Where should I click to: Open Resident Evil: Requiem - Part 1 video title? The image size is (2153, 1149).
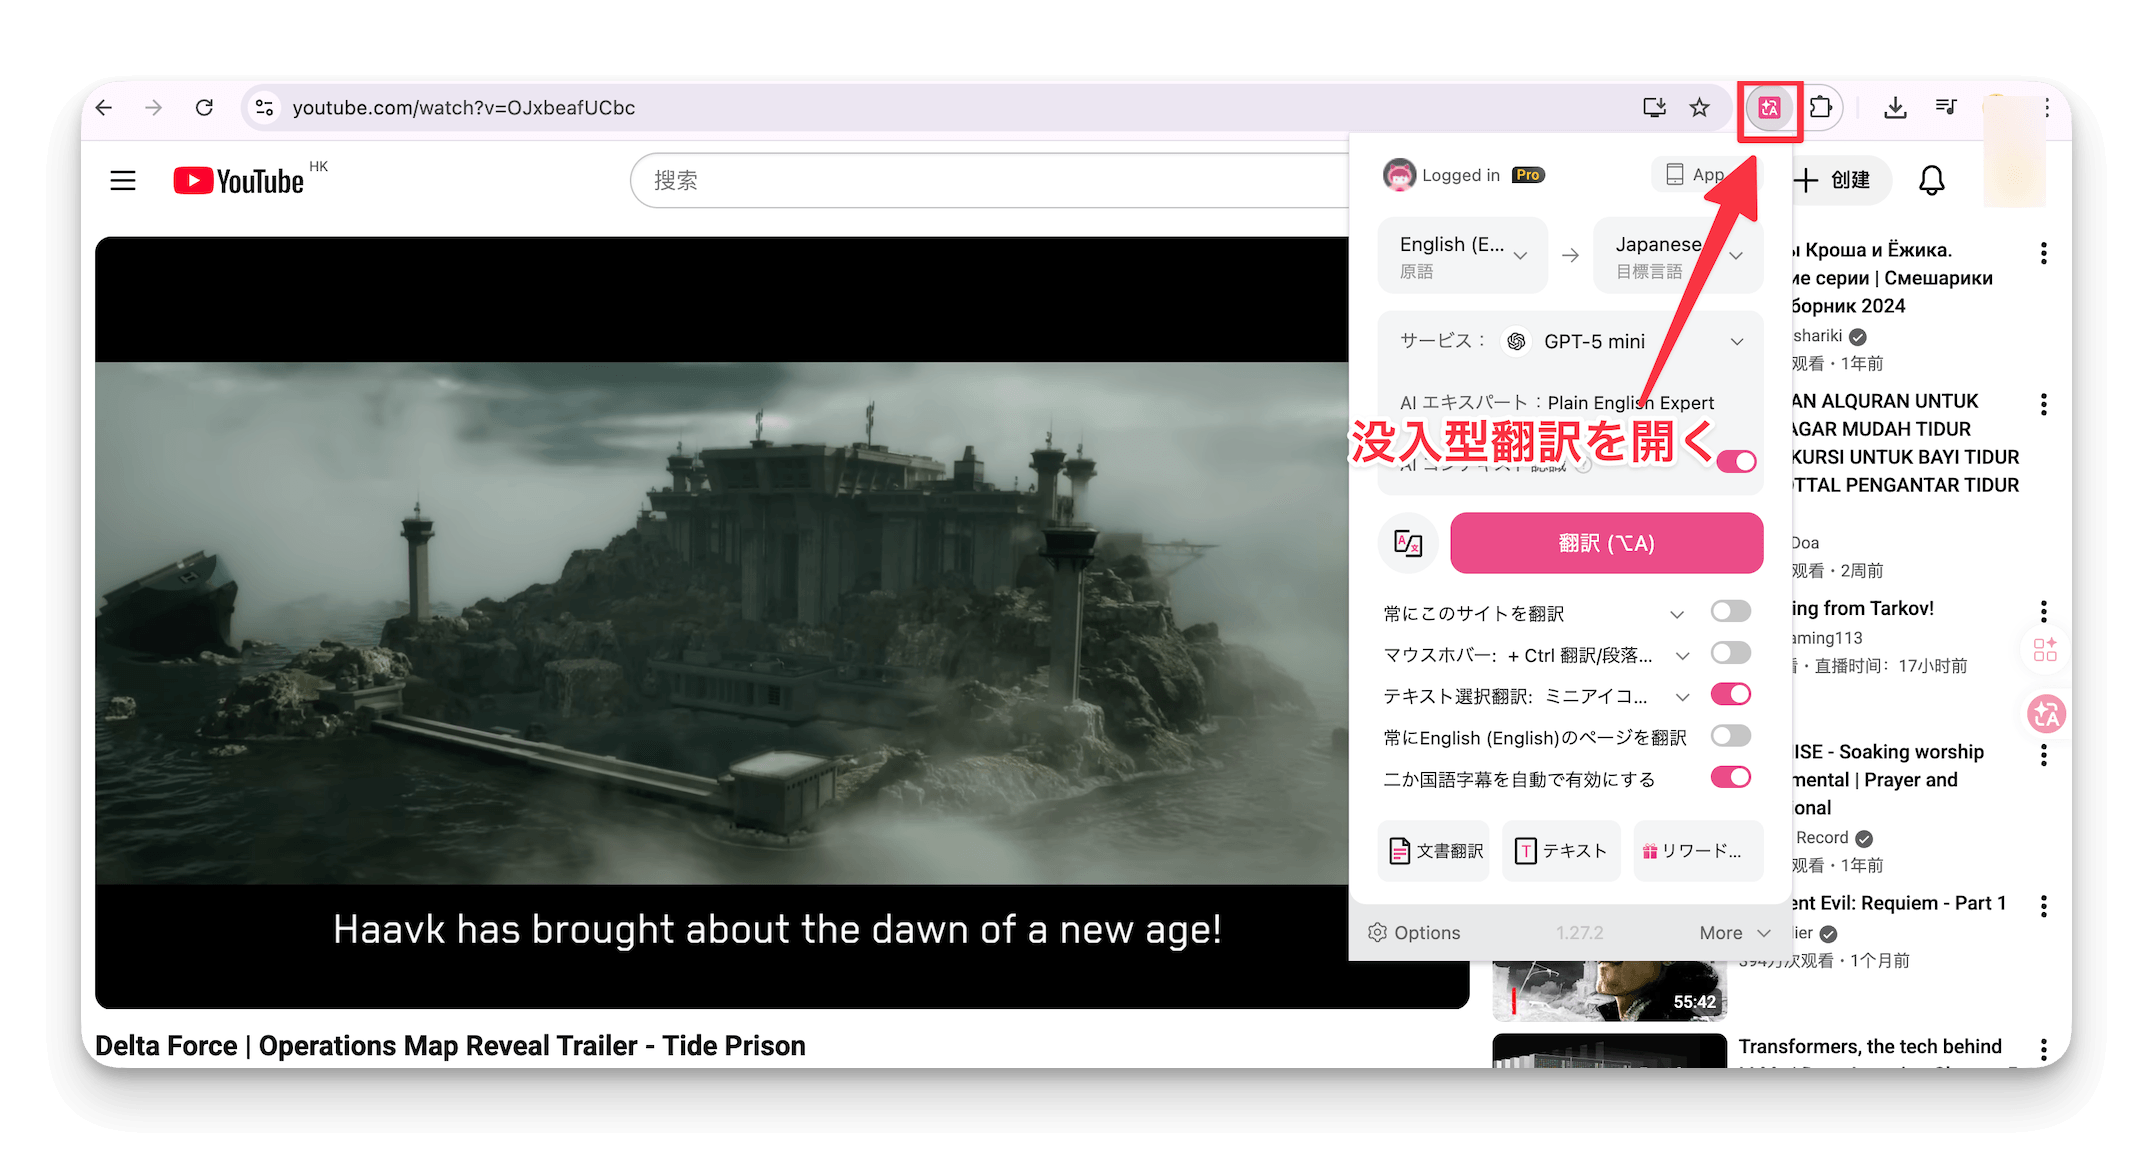pyautogui.click(x=1899, y=903)
